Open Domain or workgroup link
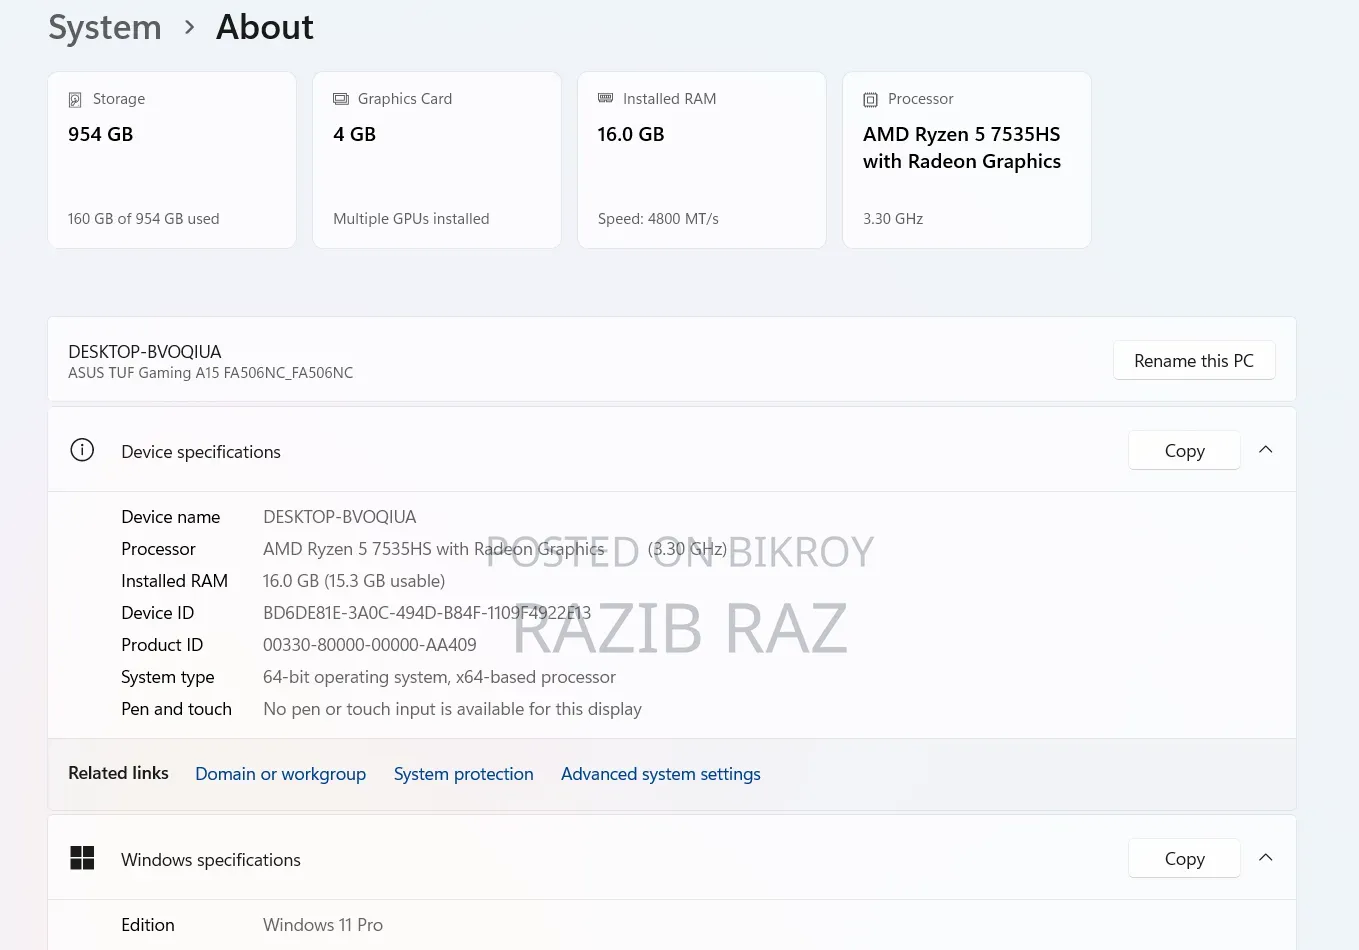 pyautogui.click(x=280, y=774)
